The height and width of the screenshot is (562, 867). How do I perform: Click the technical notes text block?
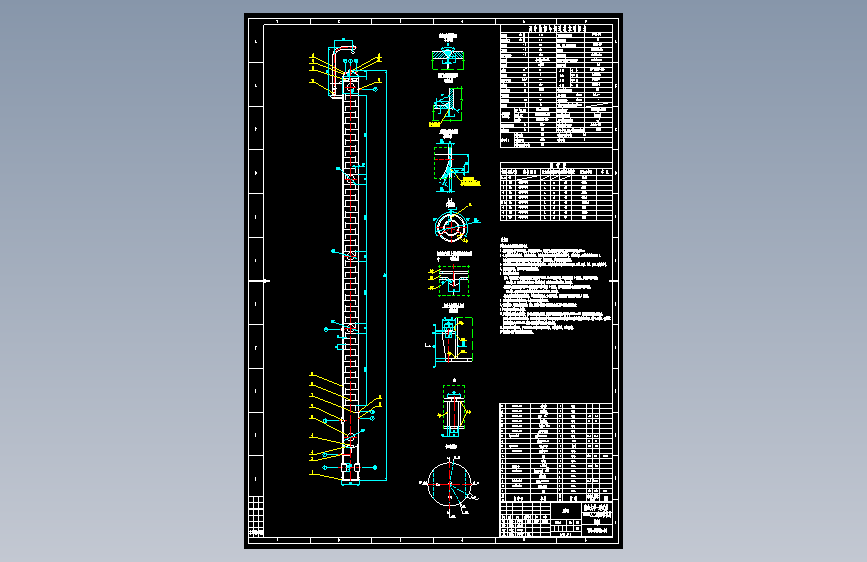[x=556, y=286]
